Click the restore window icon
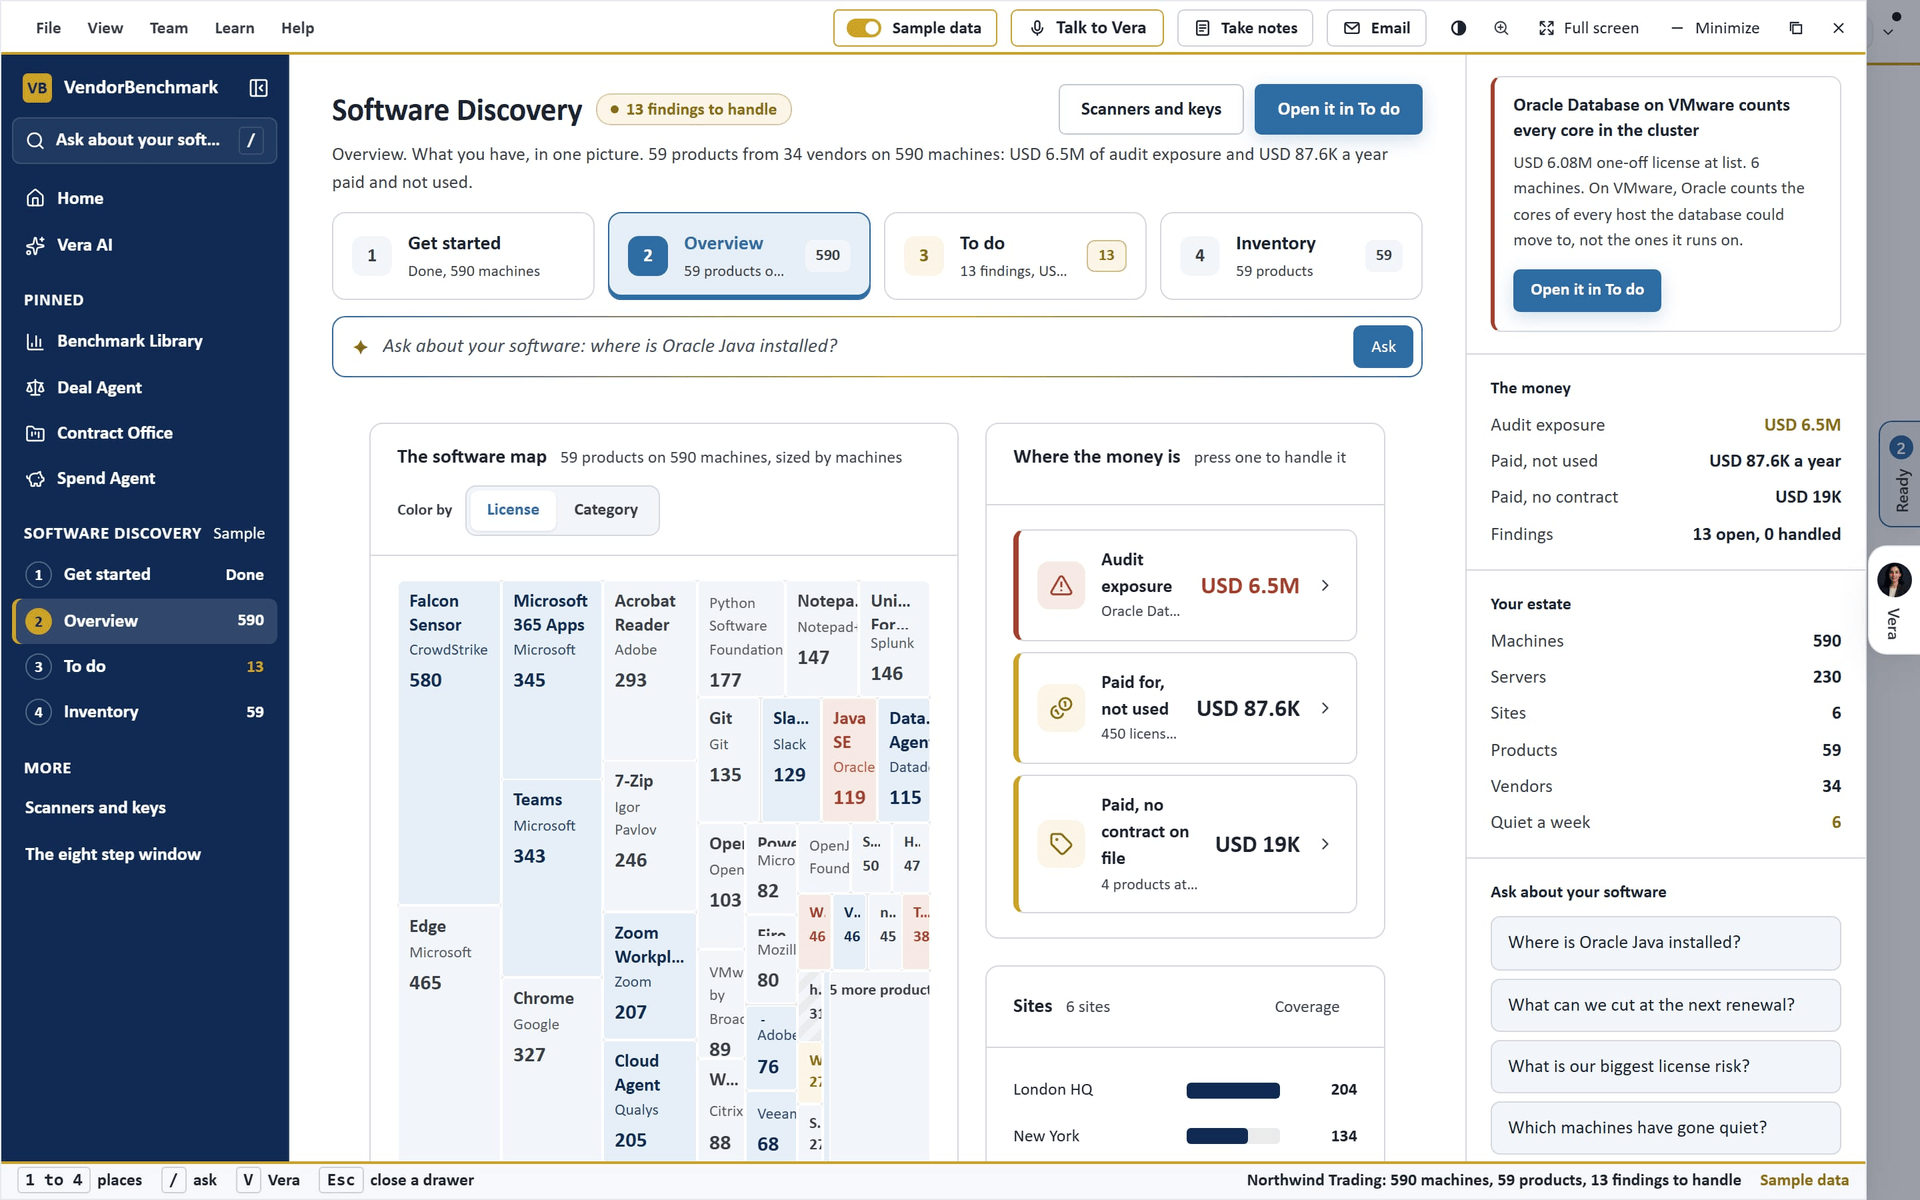1920x1200 pixels. tap(1796, 28)
